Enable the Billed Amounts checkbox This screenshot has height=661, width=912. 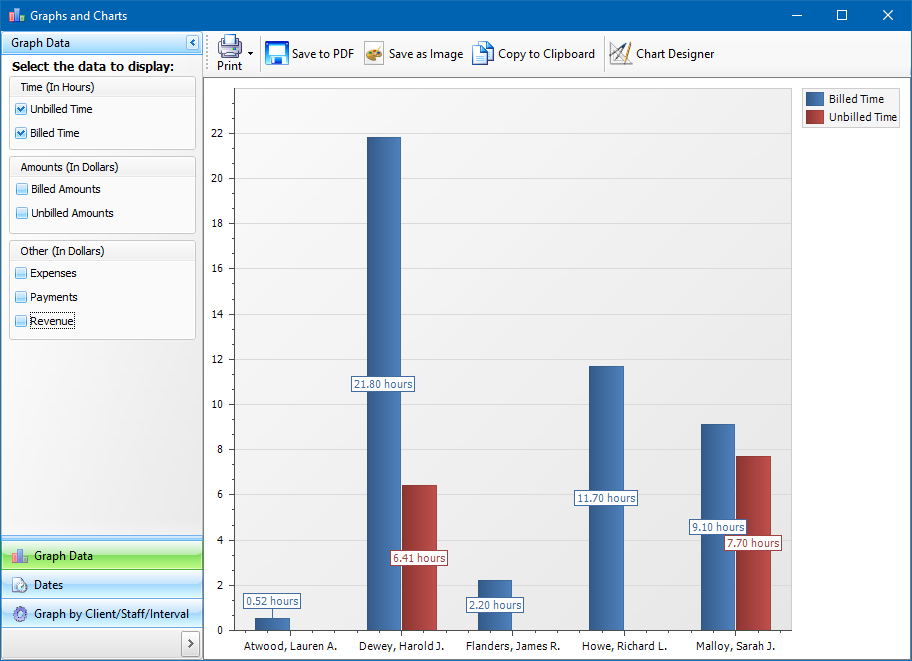point(22,189)
